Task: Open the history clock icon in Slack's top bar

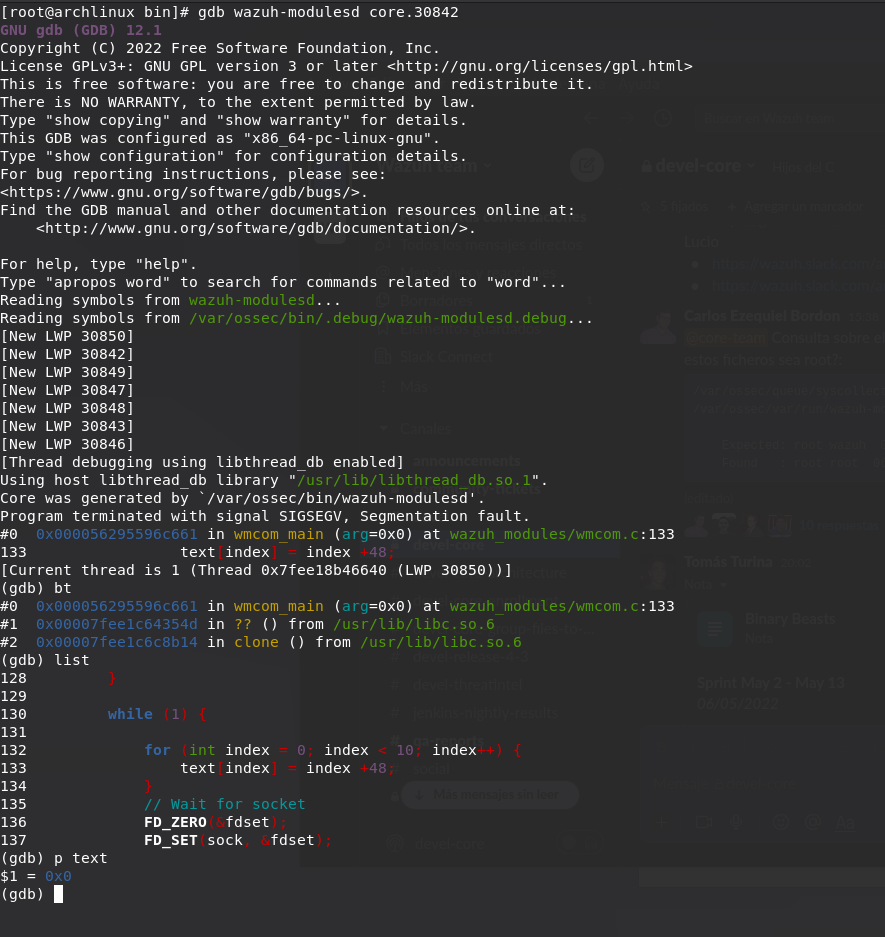Action: 663,117
